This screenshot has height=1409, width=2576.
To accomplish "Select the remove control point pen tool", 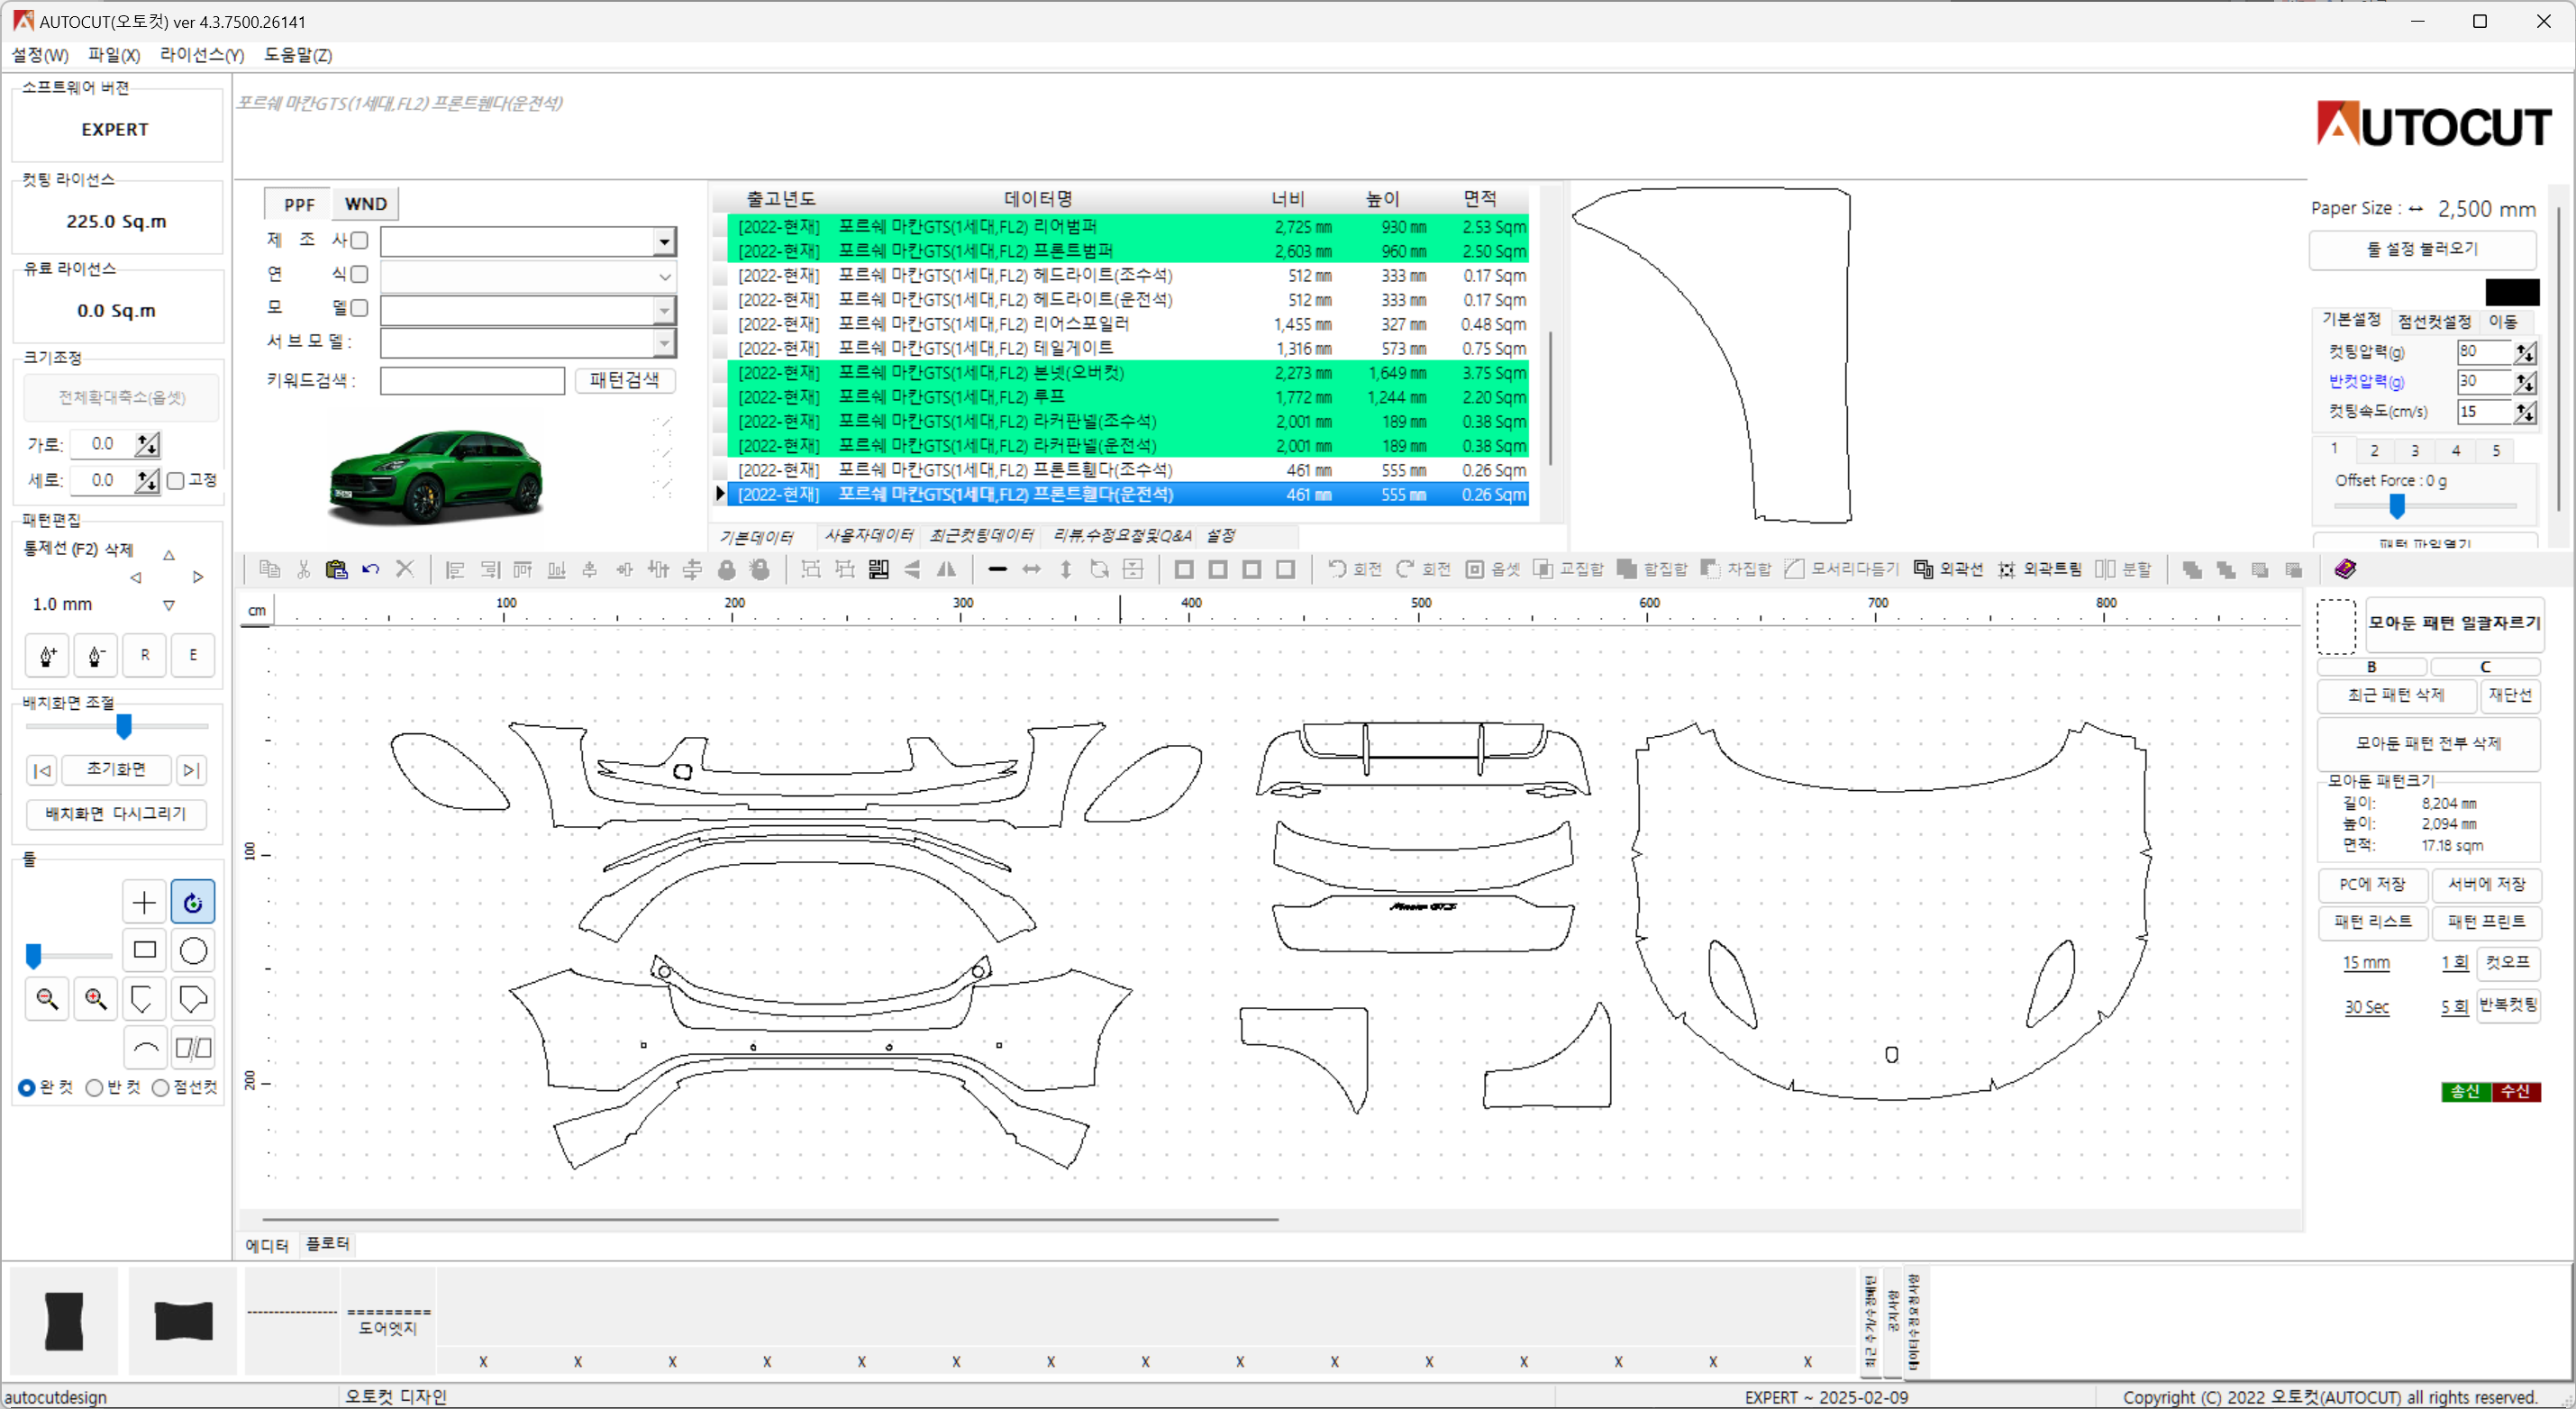I will (96, 656).
